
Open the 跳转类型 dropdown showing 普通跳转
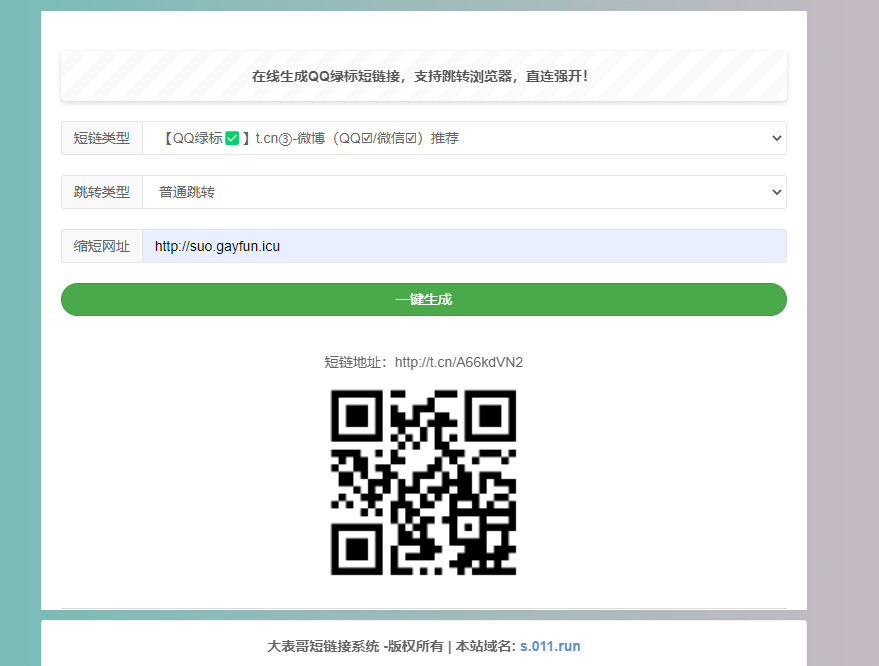coord(465,191)
